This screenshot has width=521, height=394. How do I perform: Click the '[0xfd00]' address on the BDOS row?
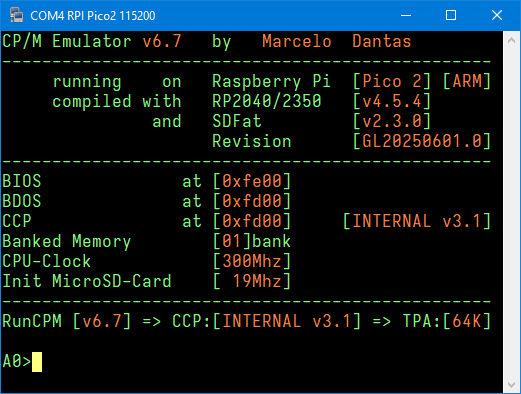coord(252,201)
